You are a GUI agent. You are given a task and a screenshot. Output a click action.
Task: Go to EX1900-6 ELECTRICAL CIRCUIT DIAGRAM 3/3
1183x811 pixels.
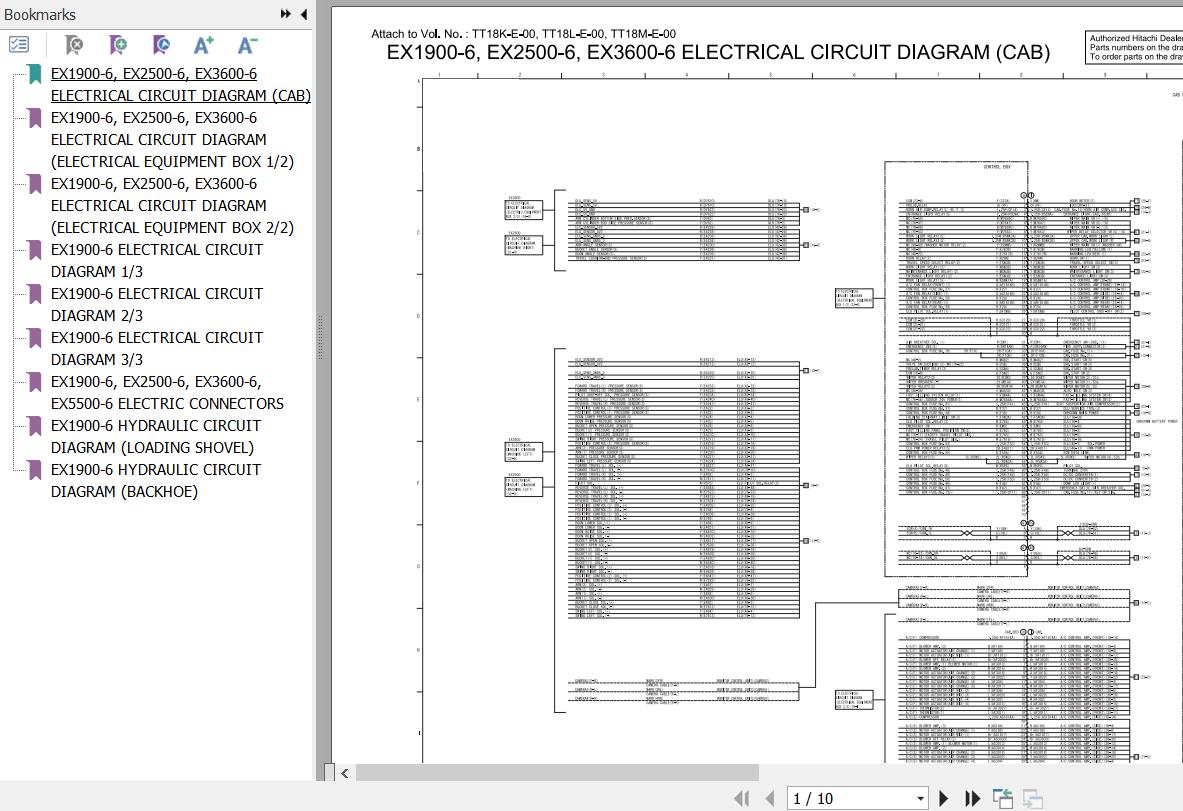tap(157, 348)
